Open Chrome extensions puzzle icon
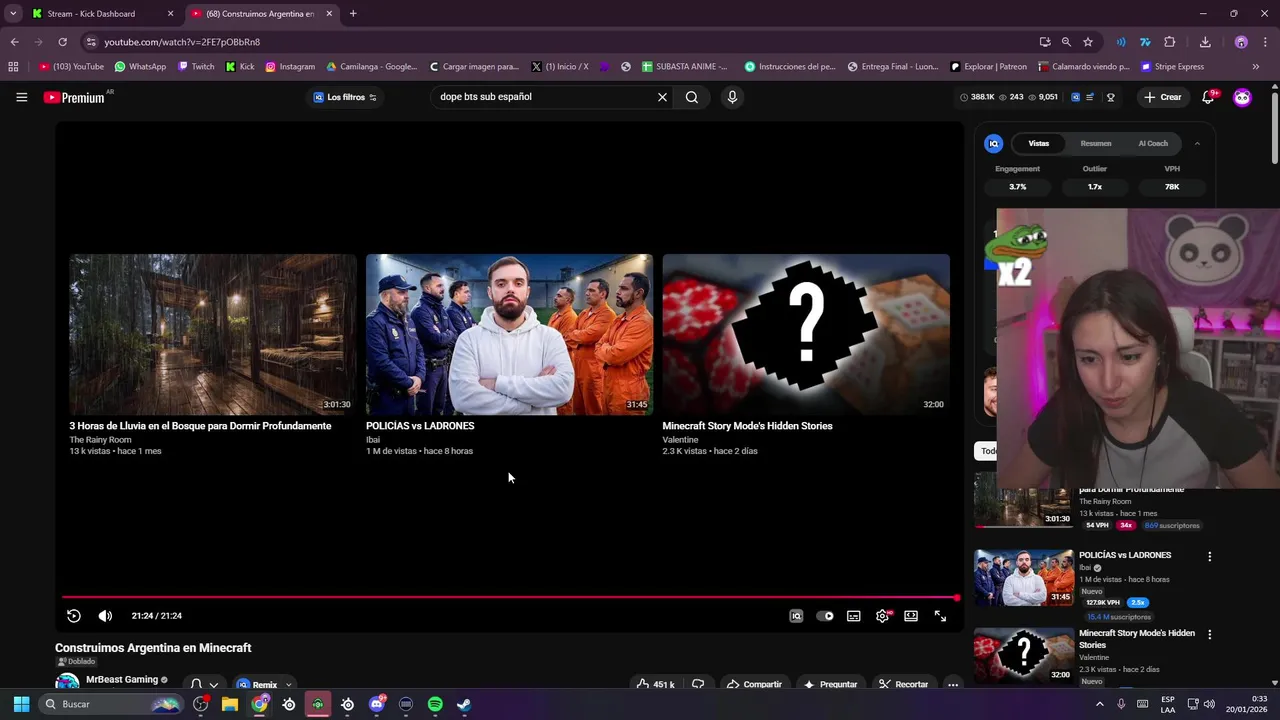Screen dimensions: 1280x720 coord(1170,42)
